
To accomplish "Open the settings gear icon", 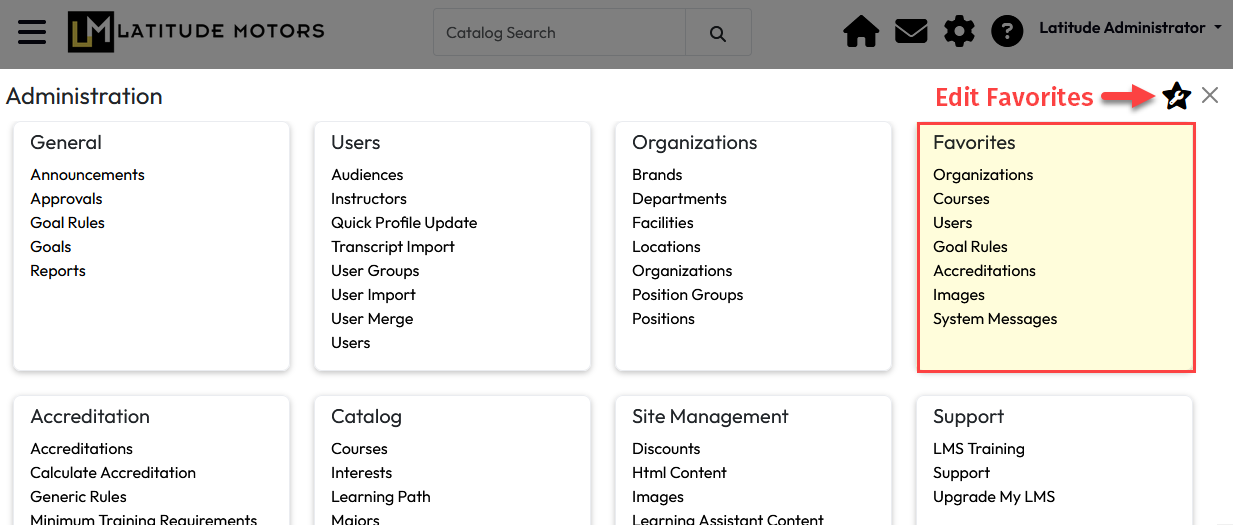I will [x=959, y=32].
